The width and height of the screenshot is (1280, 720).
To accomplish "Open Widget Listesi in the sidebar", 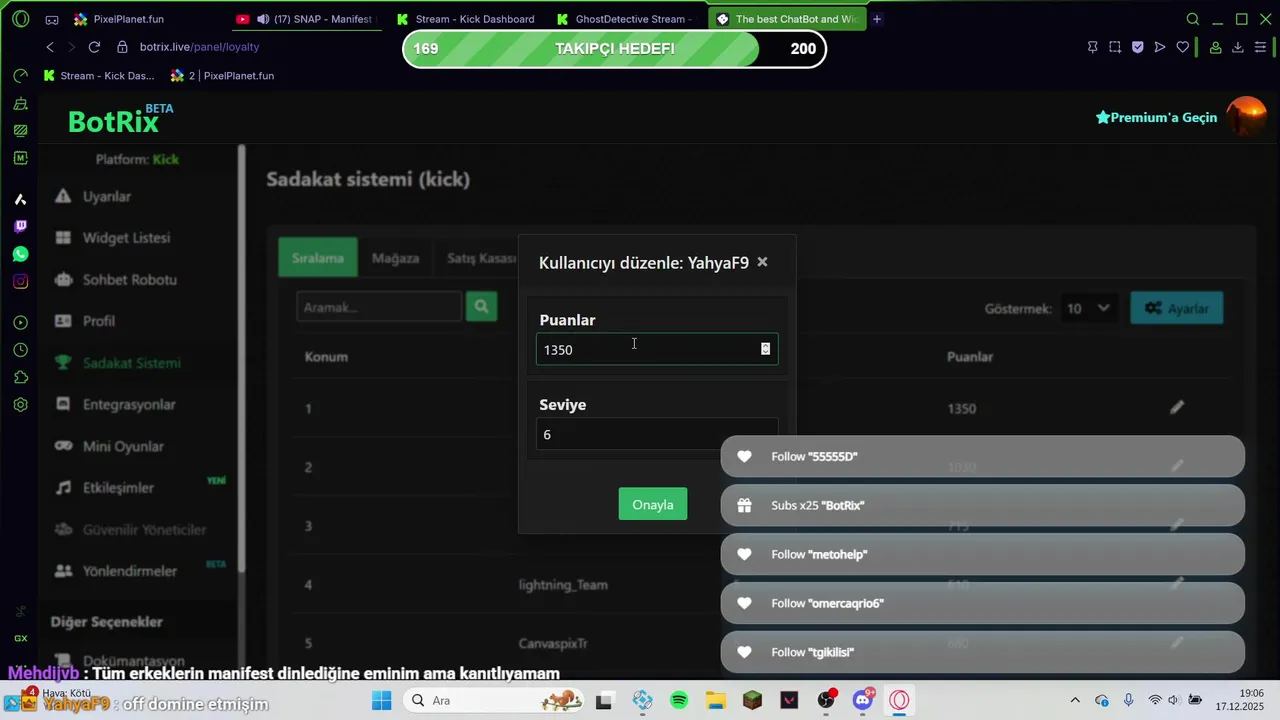I will tap(126, 238).
